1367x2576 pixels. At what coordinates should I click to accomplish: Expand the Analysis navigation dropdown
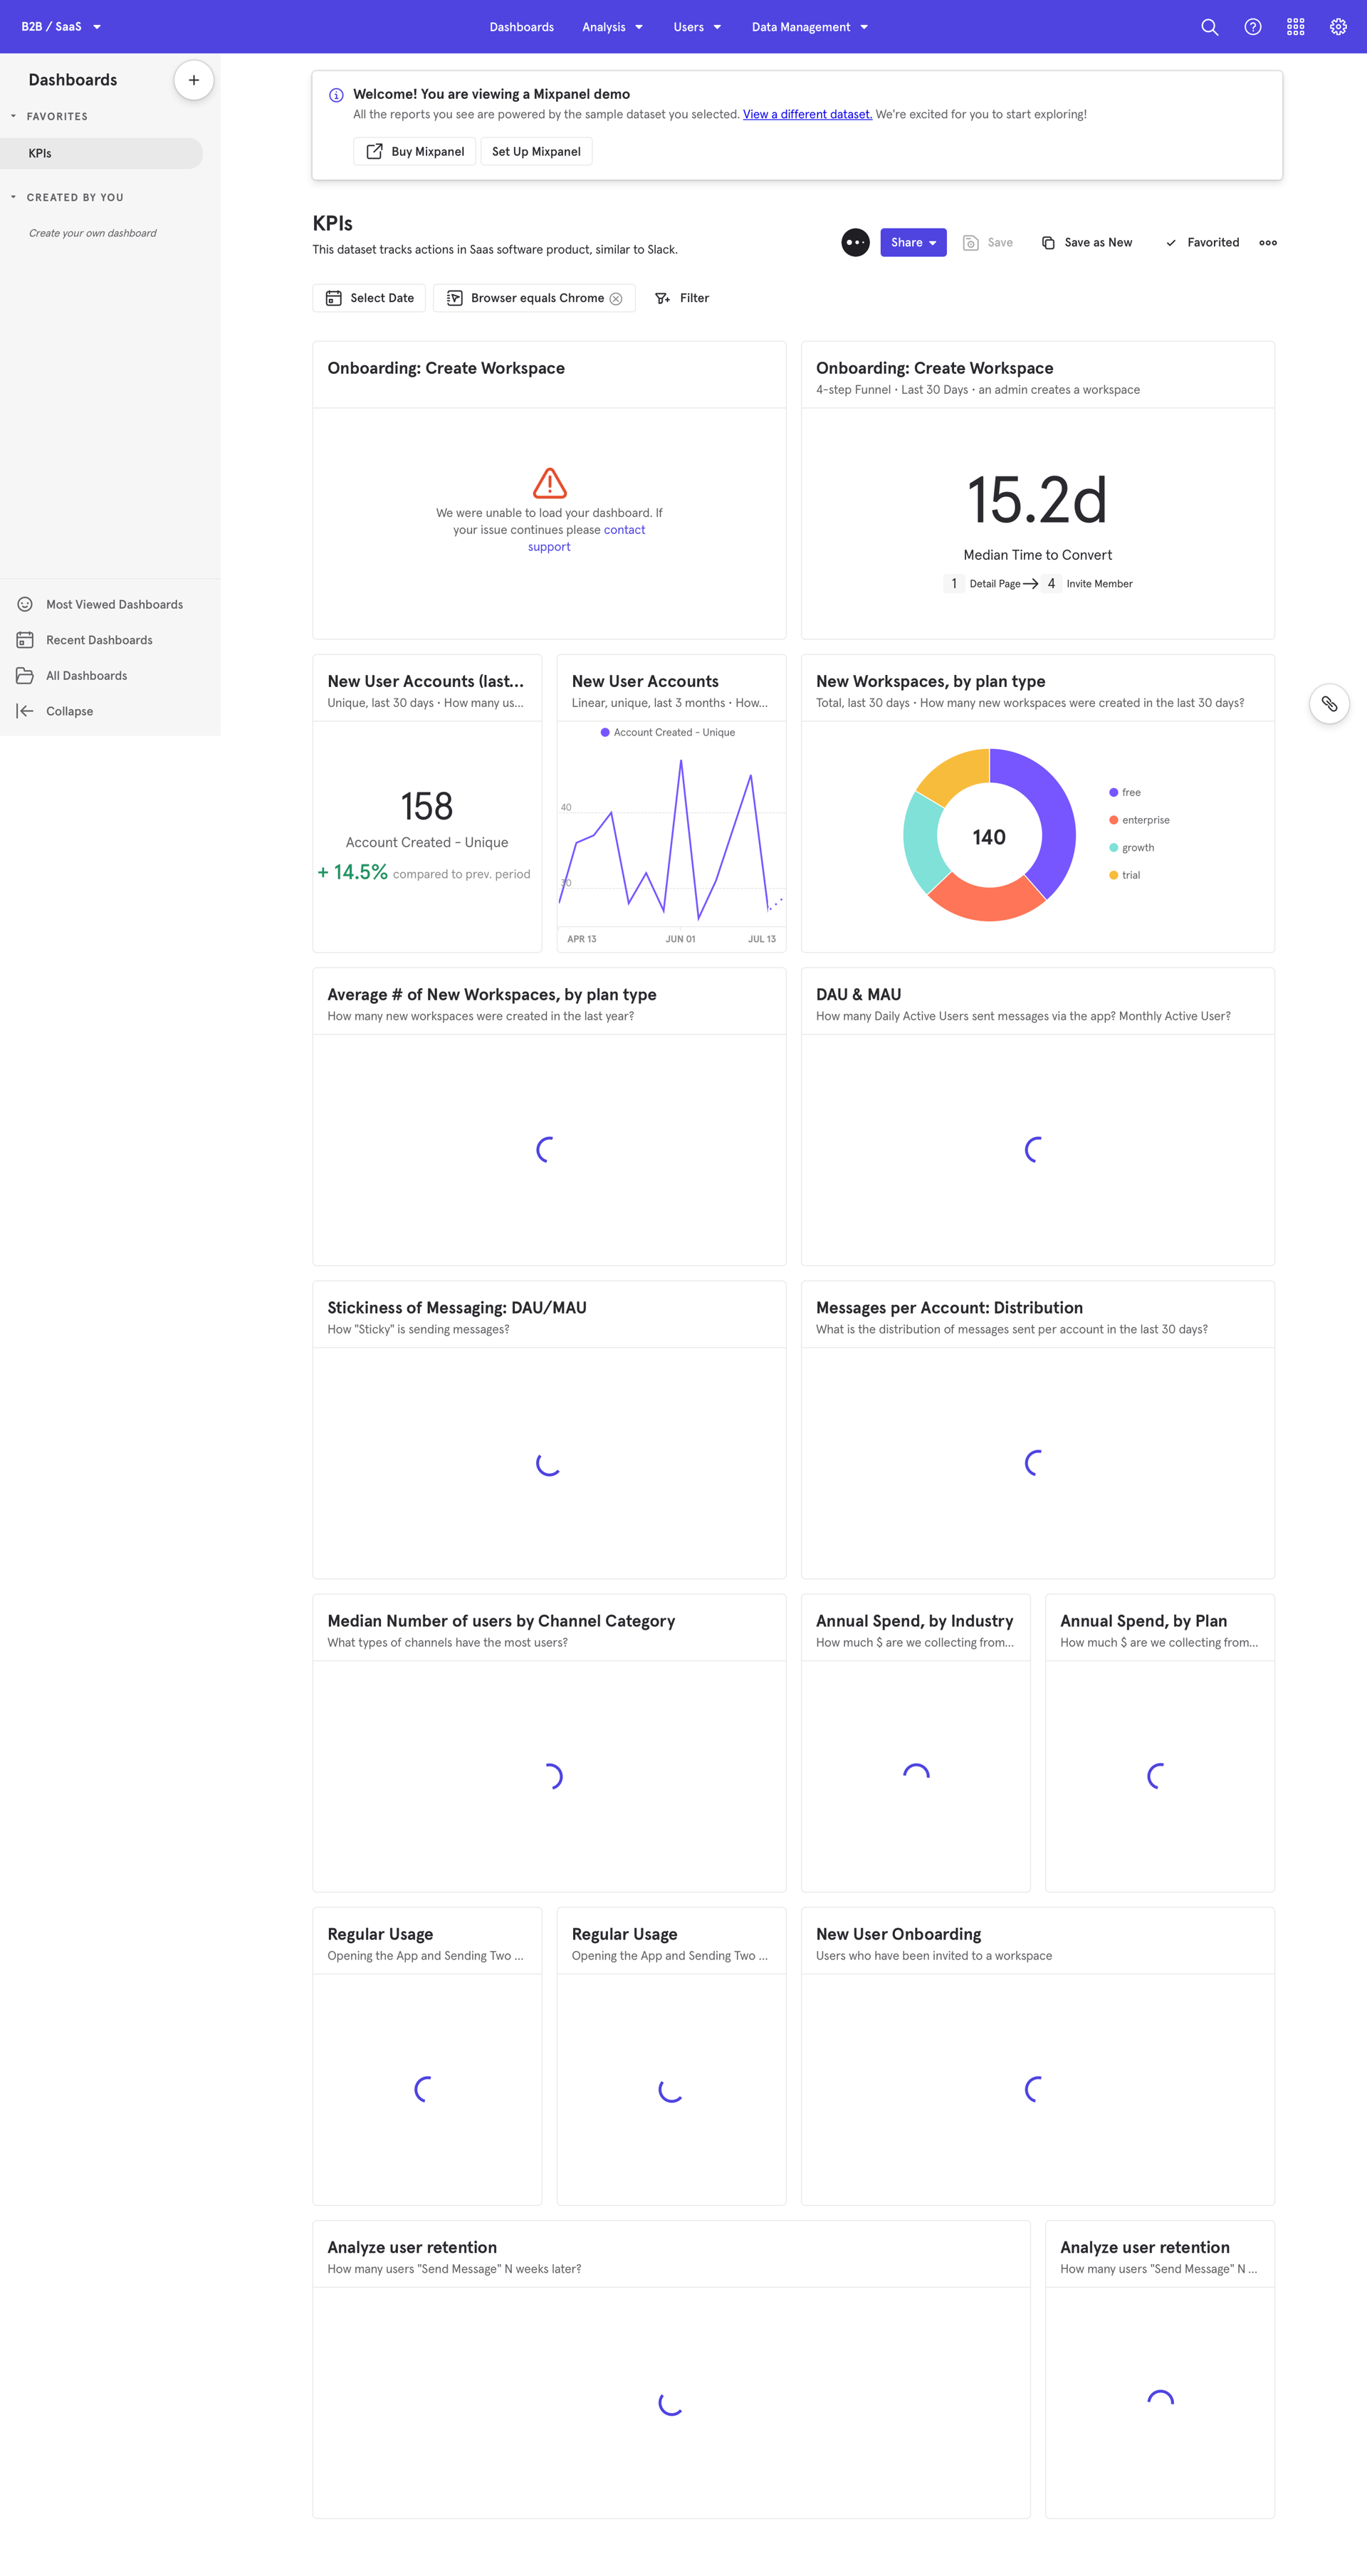click(637, 27)
